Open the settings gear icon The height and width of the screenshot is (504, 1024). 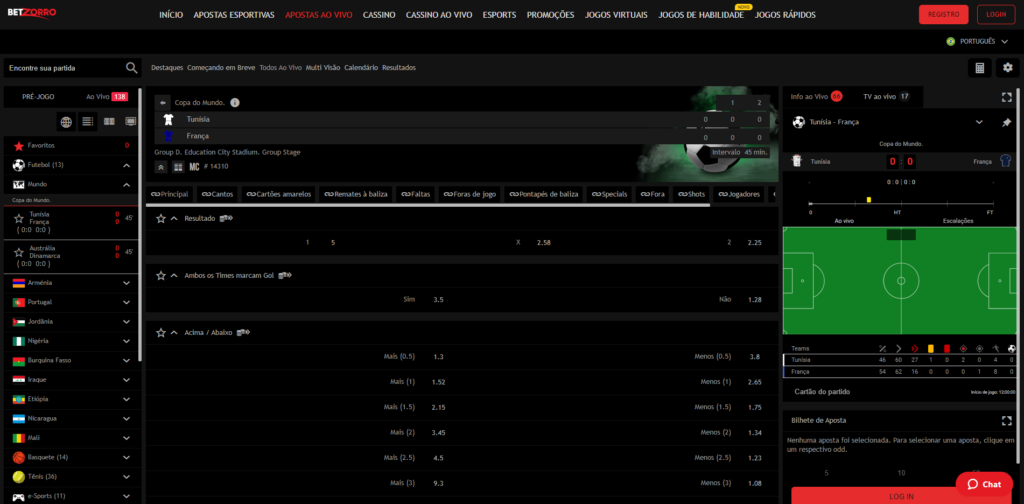coord(1008,68)
